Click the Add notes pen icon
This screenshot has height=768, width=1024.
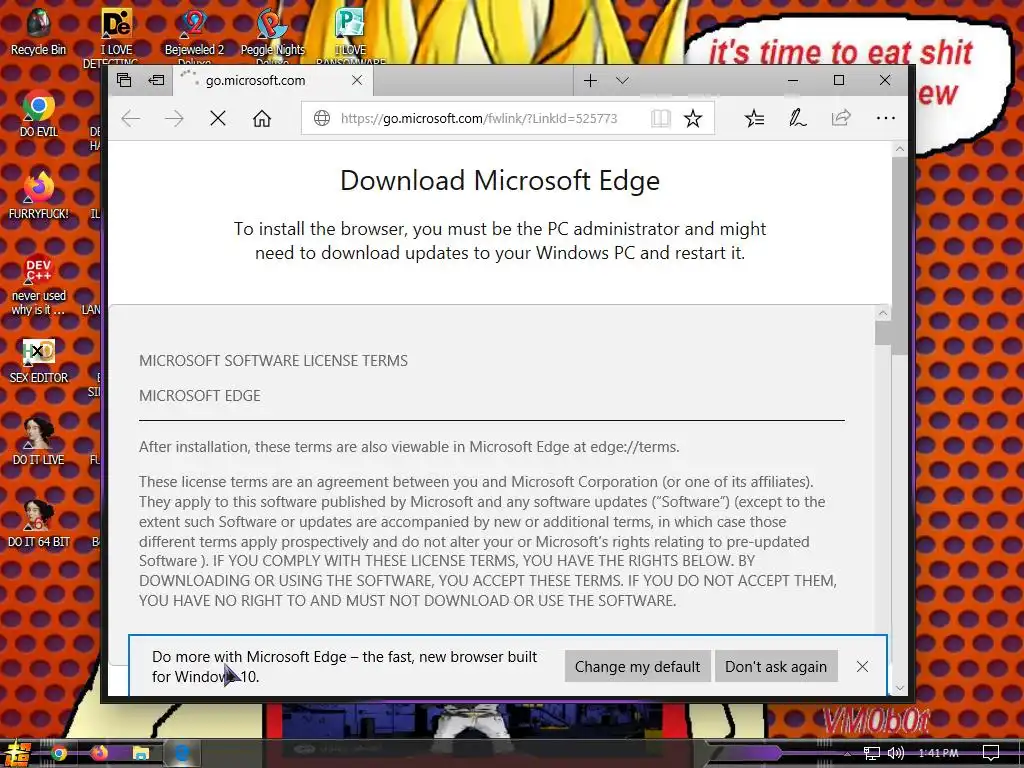click(x=797, y=118)
